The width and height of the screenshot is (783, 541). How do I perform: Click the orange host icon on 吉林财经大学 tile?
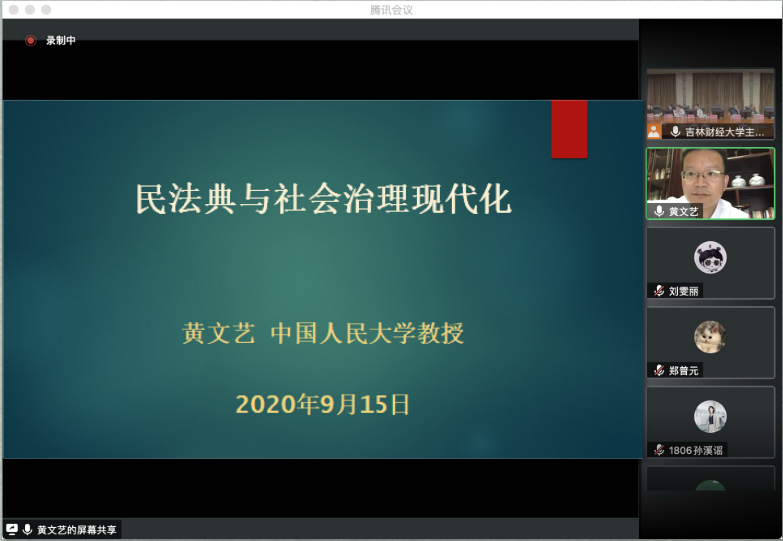654,131
